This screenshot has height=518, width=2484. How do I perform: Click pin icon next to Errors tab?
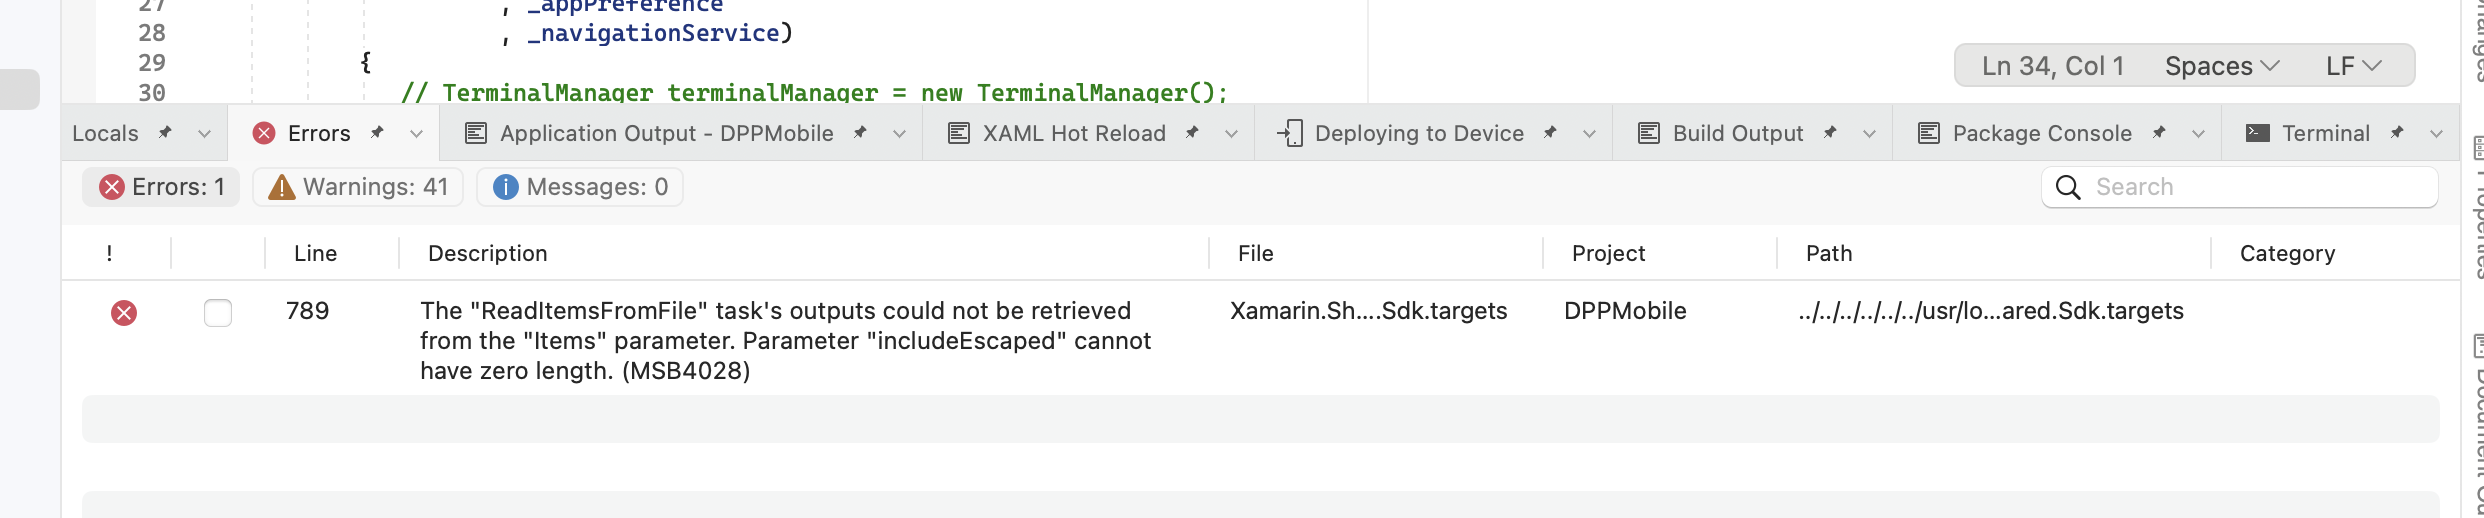[x=378, y=133]
